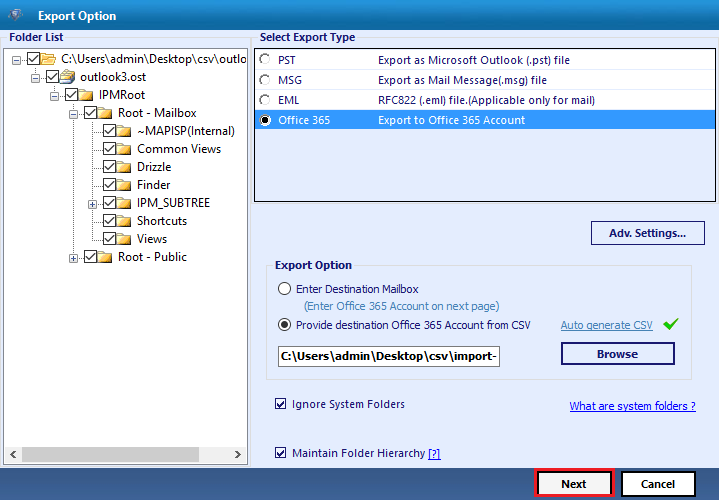The height and width of the screenshot is (500, 719).
Task: Uncheck the Finder folder checkbox
Action: (109, 185)
